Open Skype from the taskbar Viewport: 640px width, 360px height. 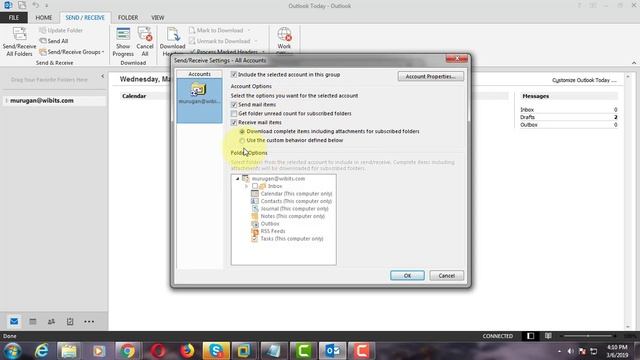(216, 351)
